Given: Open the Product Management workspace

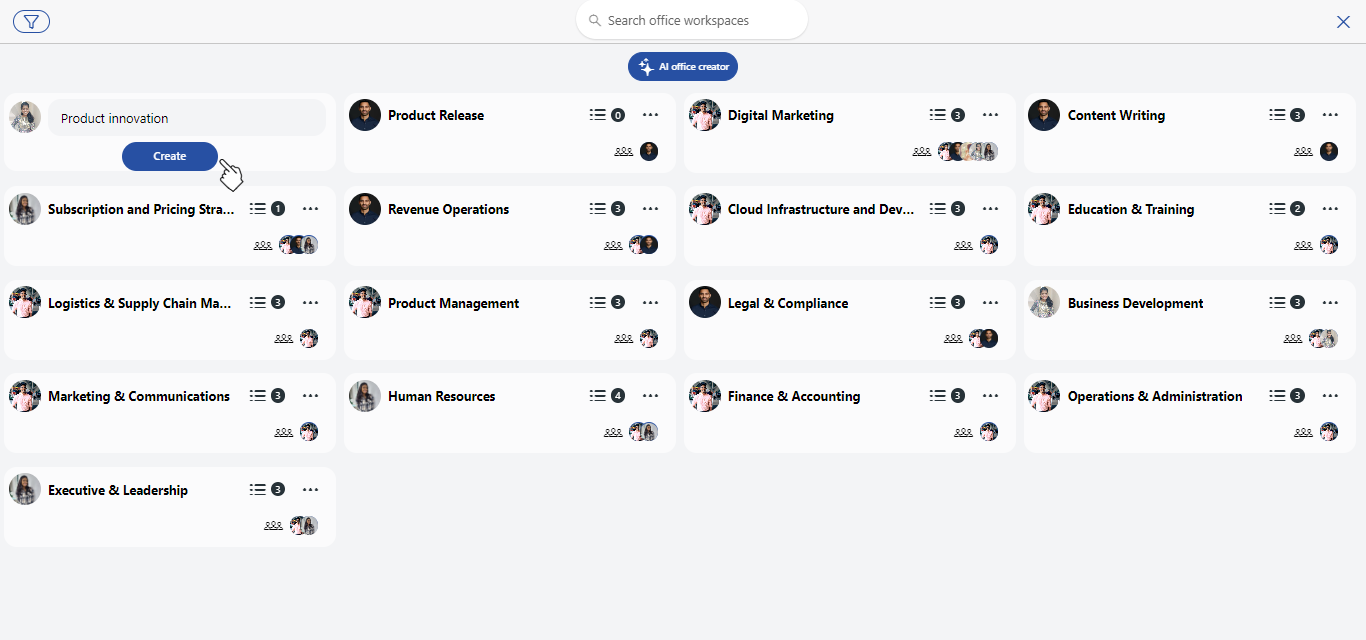Looking at the screenshot, I should 453,303.
